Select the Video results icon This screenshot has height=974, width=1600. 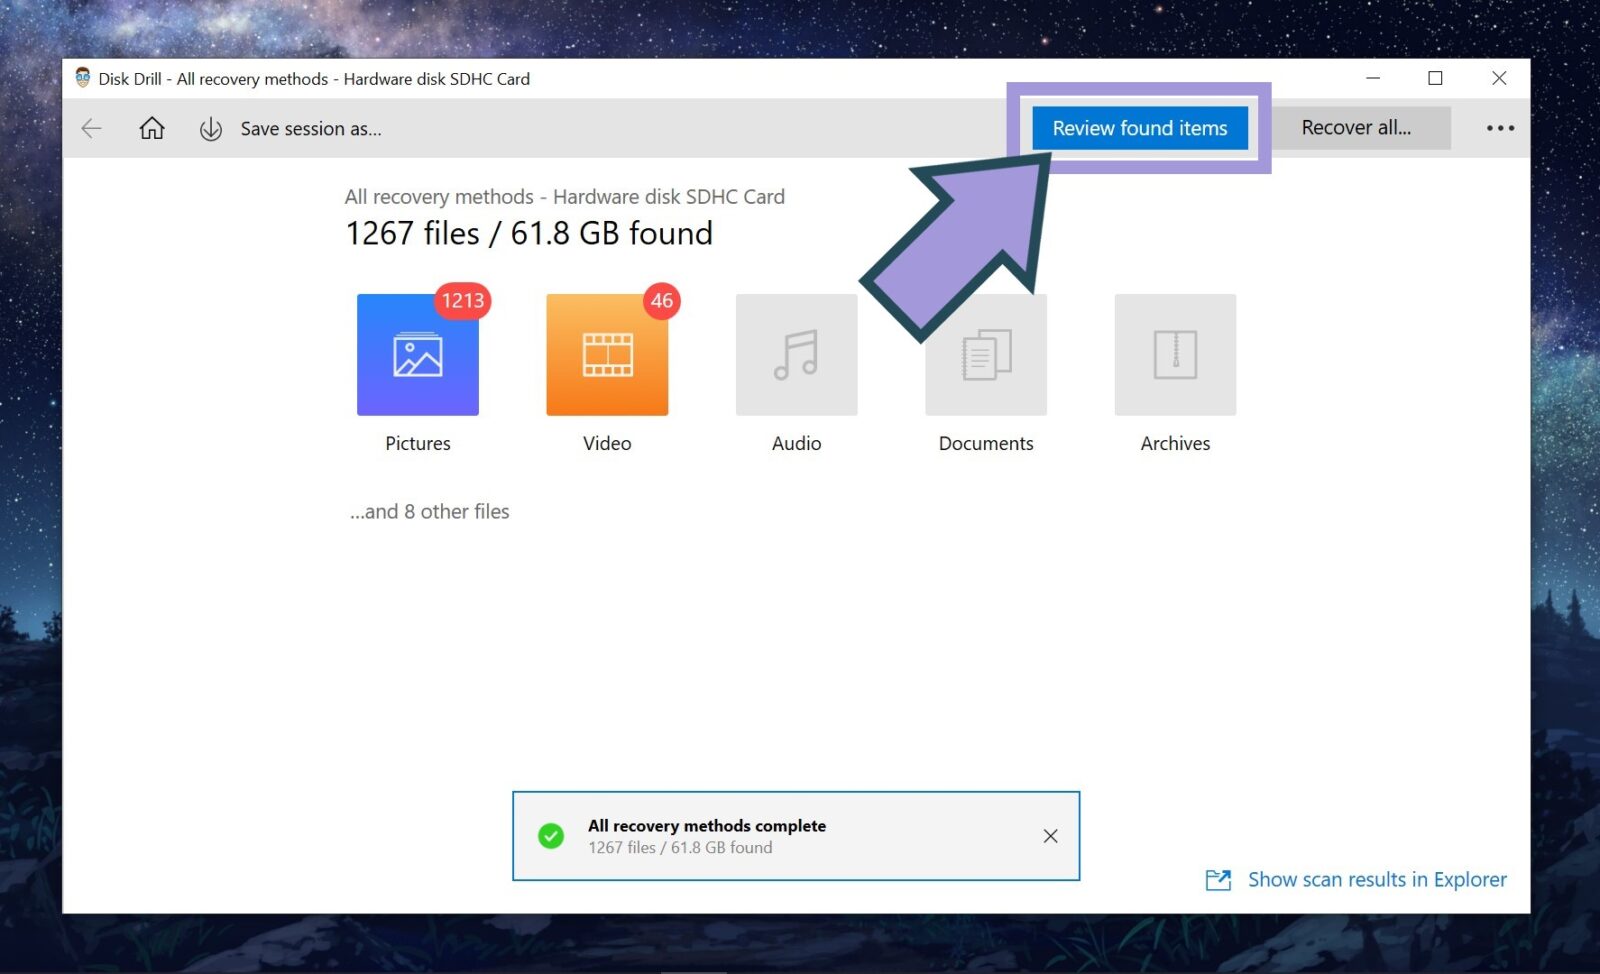(x=606, y=354)
